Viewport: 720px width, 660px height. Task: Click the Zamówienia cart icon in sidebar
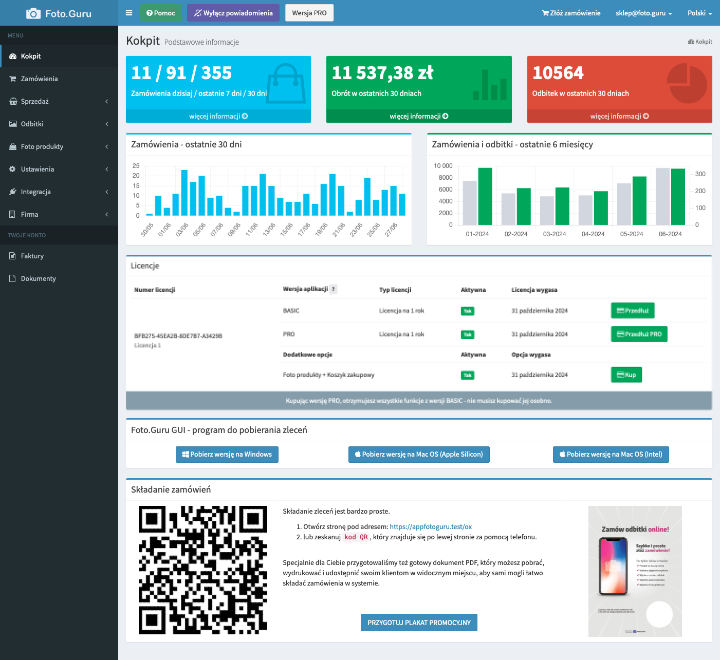[12, 79]
